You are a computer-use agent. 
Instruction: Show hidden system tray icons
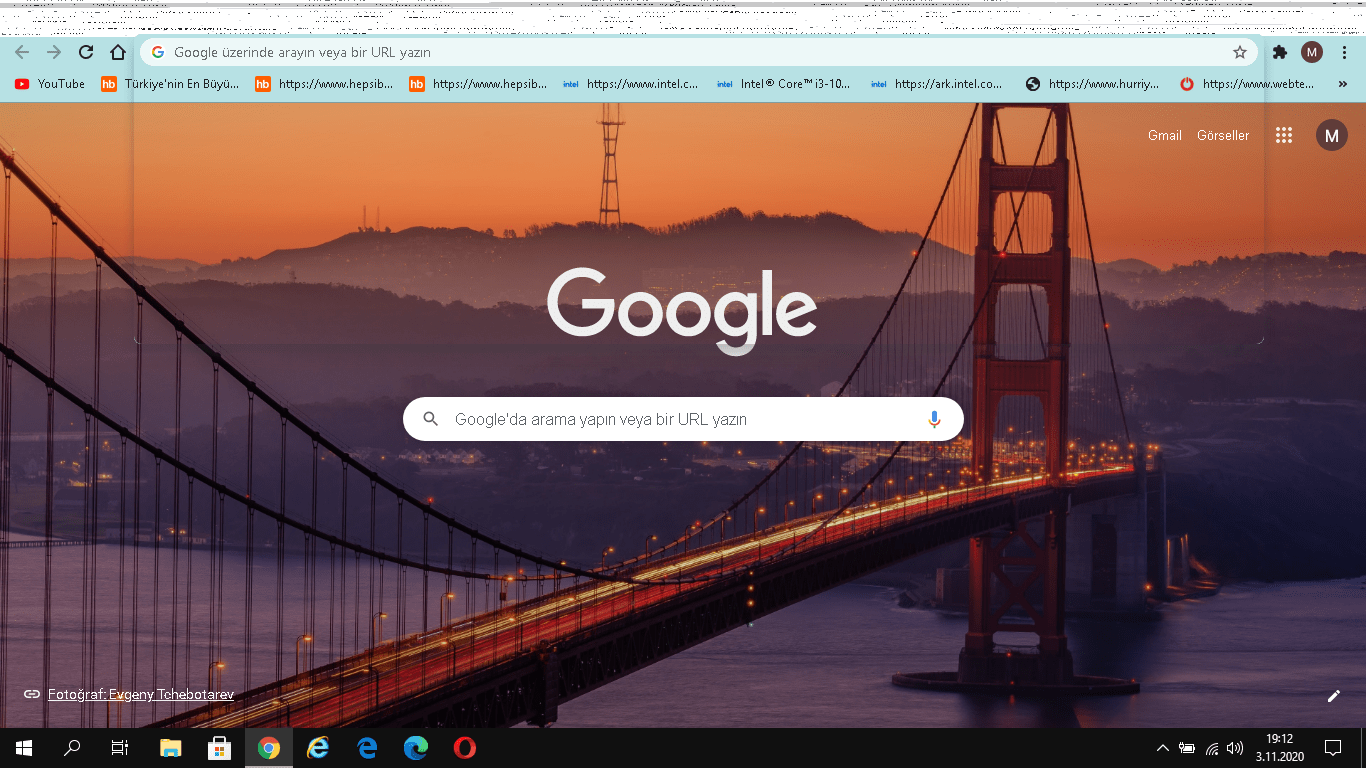coord(1162,748)
